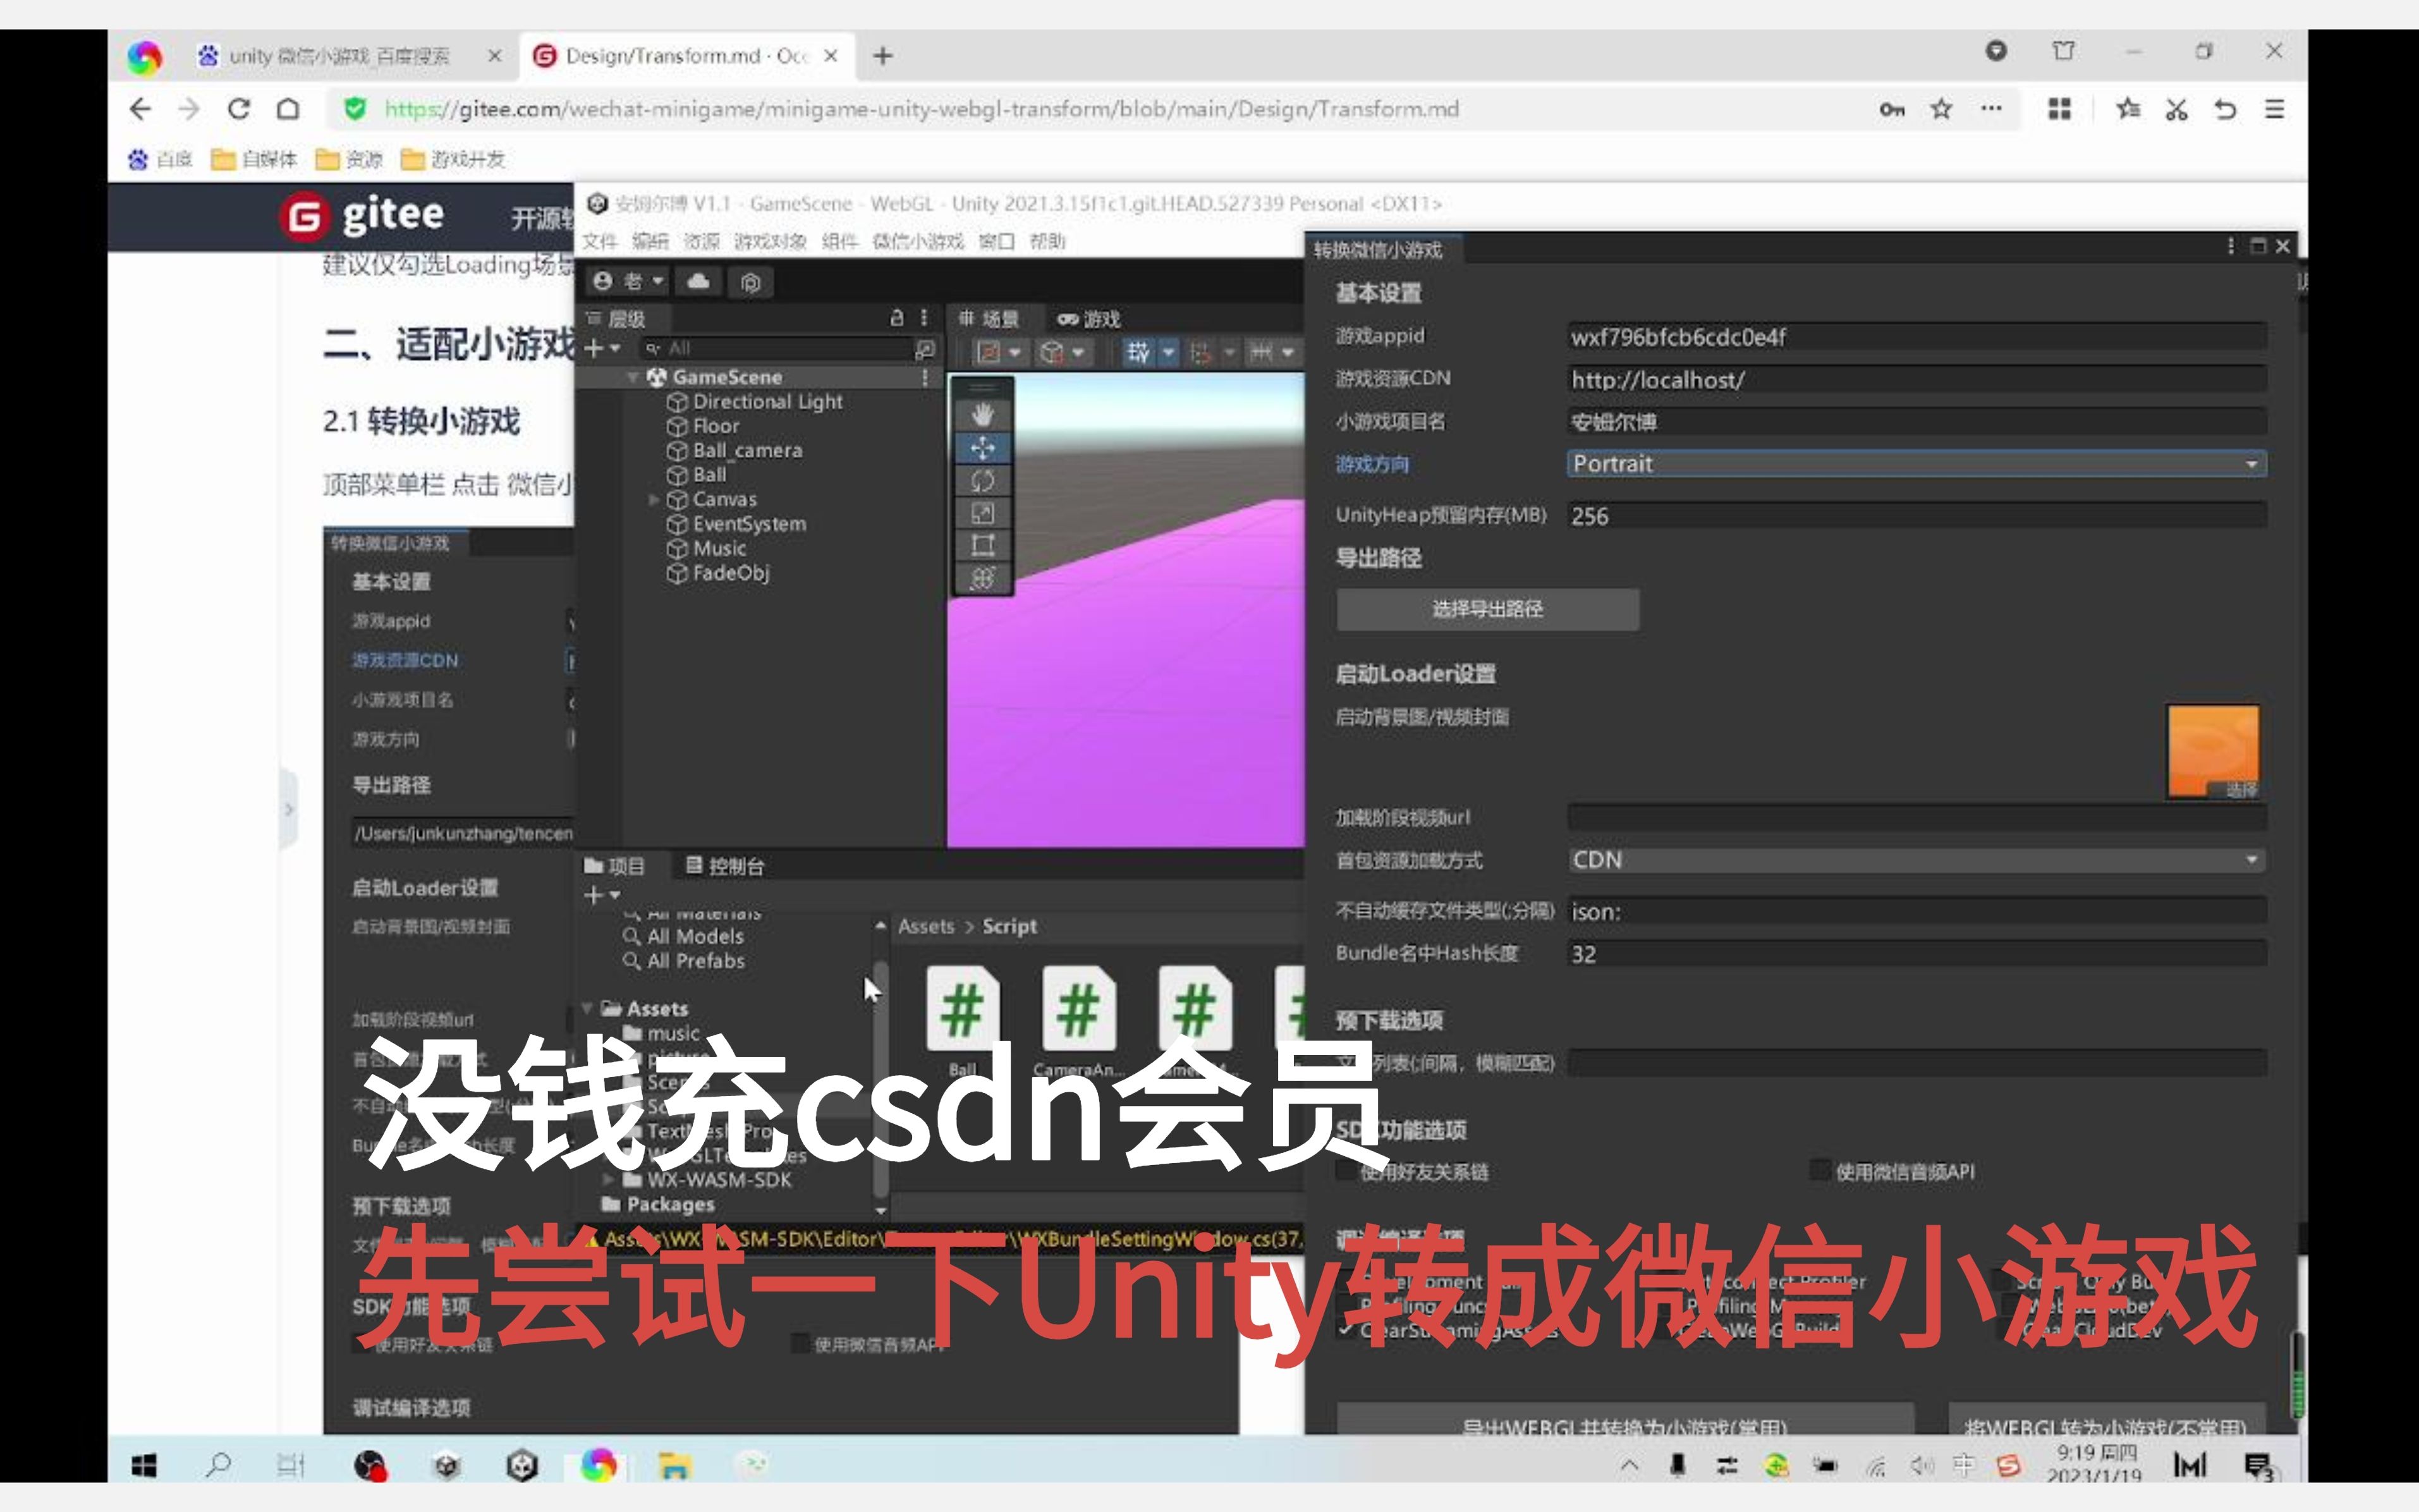The height and width of the screenshot is (1512, 2419).
Task: Open the hierarchy lock icon
Action: pyautogui.click(x=897, y=318)
